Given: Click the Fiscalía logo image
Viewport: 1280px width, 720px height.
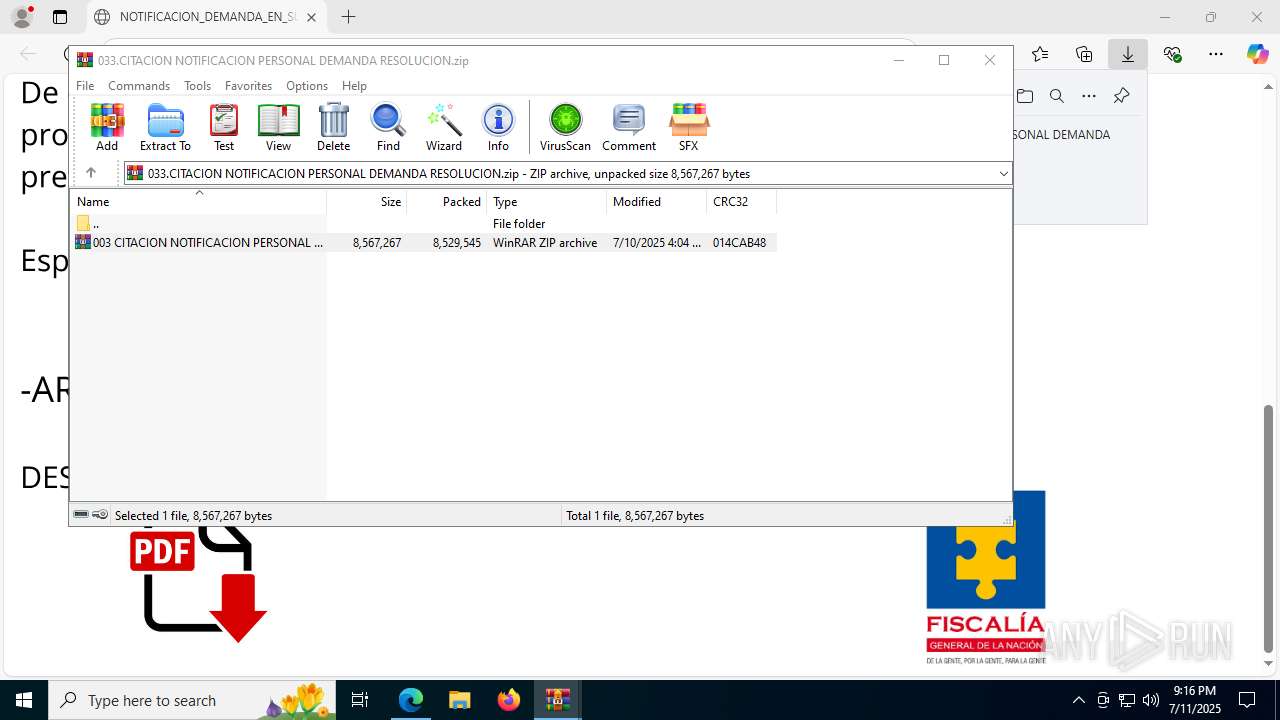Looking at the screenshot, I should pyautogui.click(x=986, y=577).
